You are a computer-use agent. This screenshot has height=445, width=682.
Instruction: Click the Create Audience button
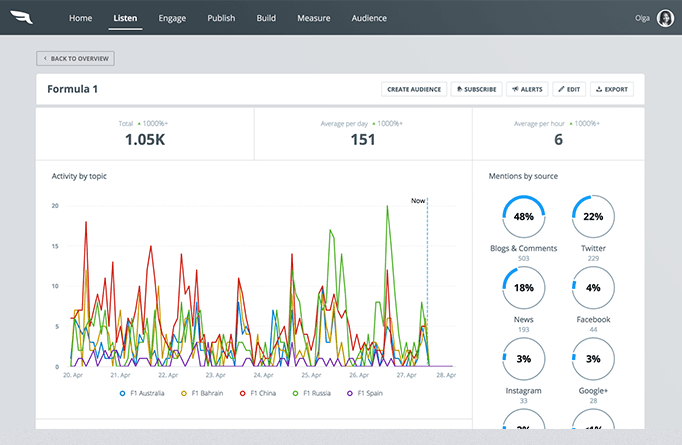point(414,89)
